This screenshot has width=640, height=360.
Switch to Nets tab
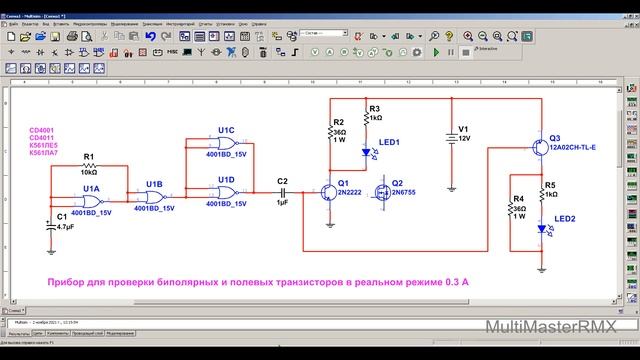[x=38, y=334]
